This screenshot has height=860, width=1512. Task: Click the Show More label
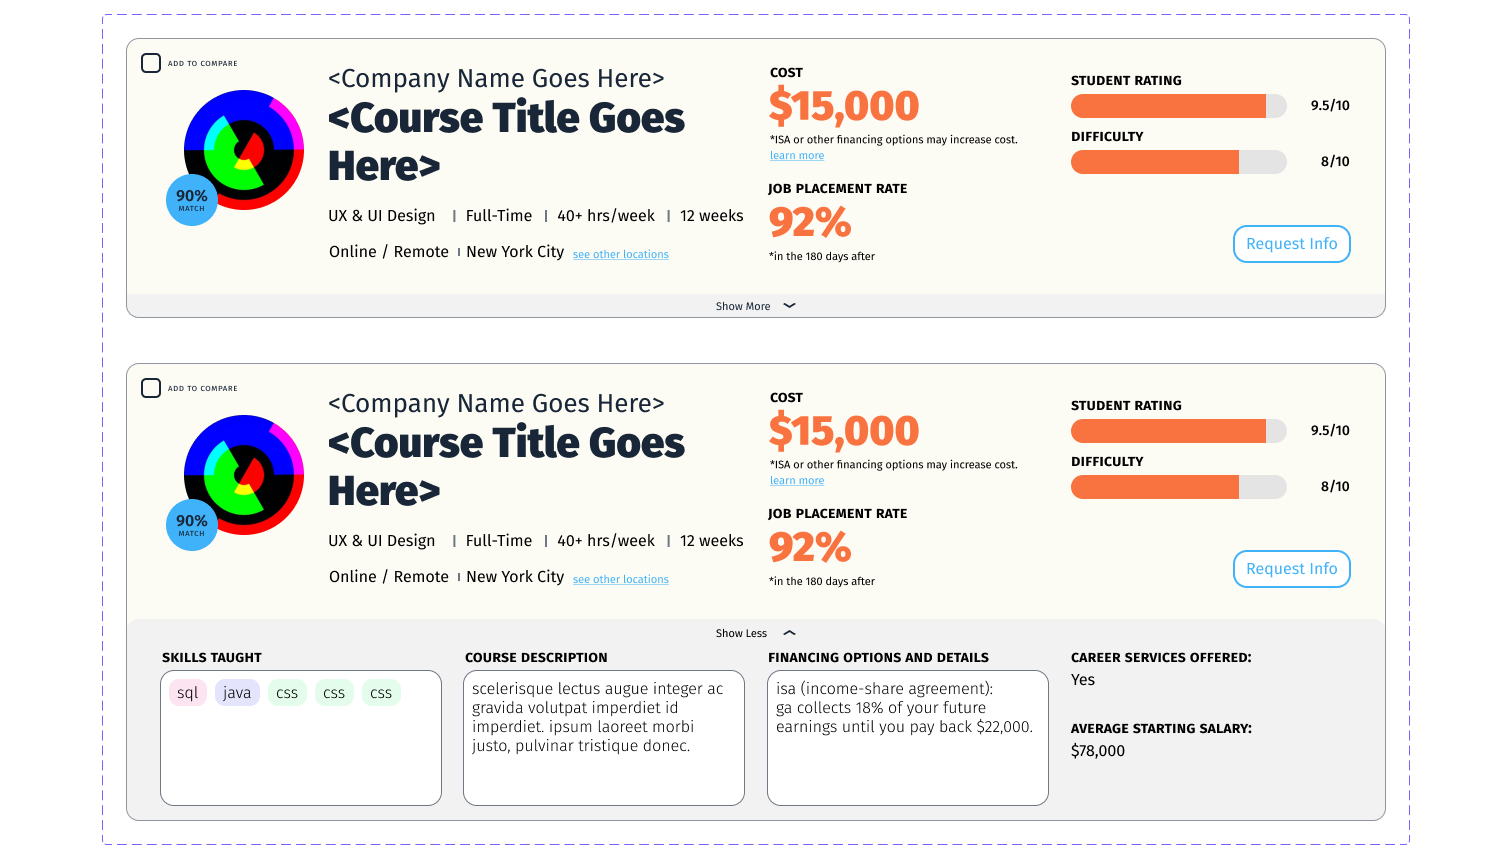tap(743, 306)
